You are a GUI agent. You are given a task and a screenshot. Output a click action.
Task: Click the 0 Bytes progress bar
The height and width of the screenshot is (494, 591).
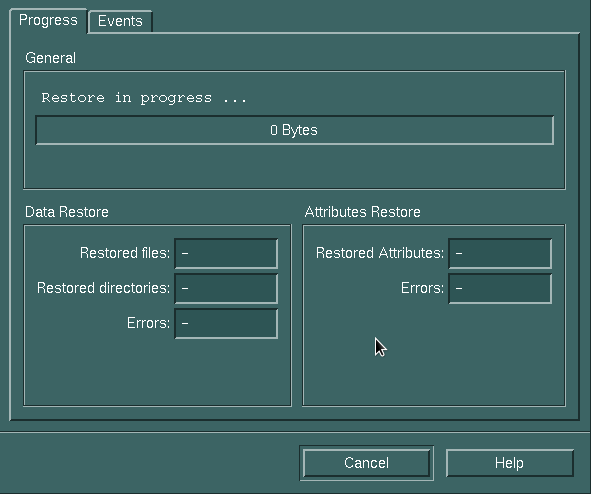click(294, 130)
